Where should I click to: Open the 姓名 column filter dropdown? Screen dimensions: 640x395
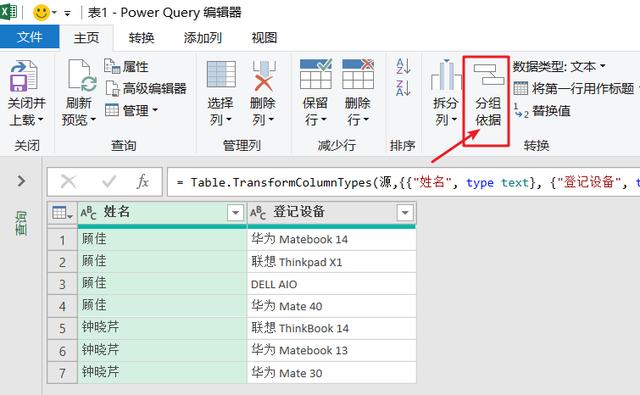pos(236,213)
